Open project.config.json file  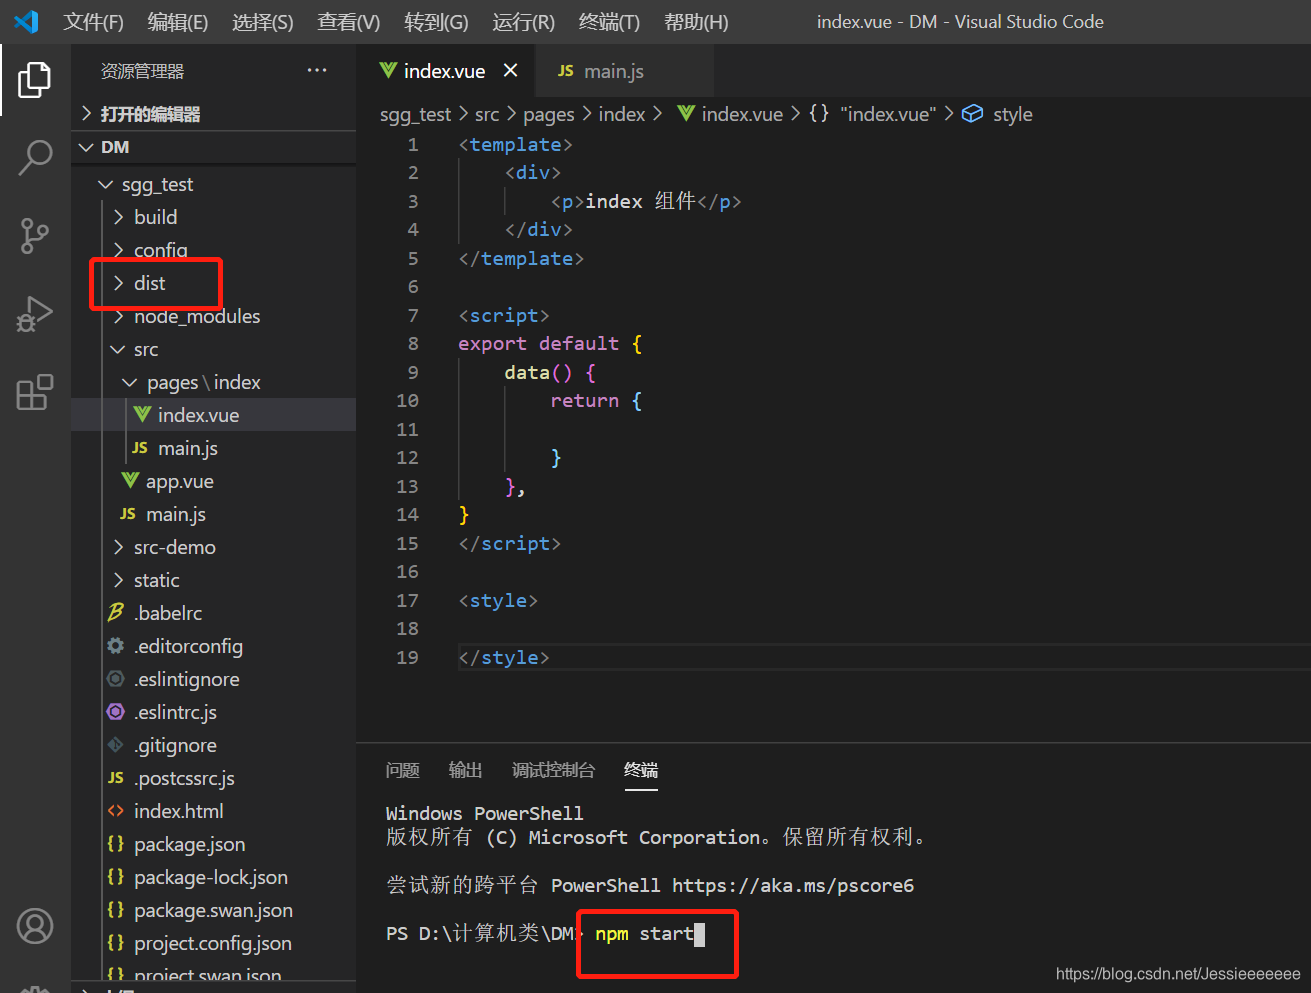(212, 943)
